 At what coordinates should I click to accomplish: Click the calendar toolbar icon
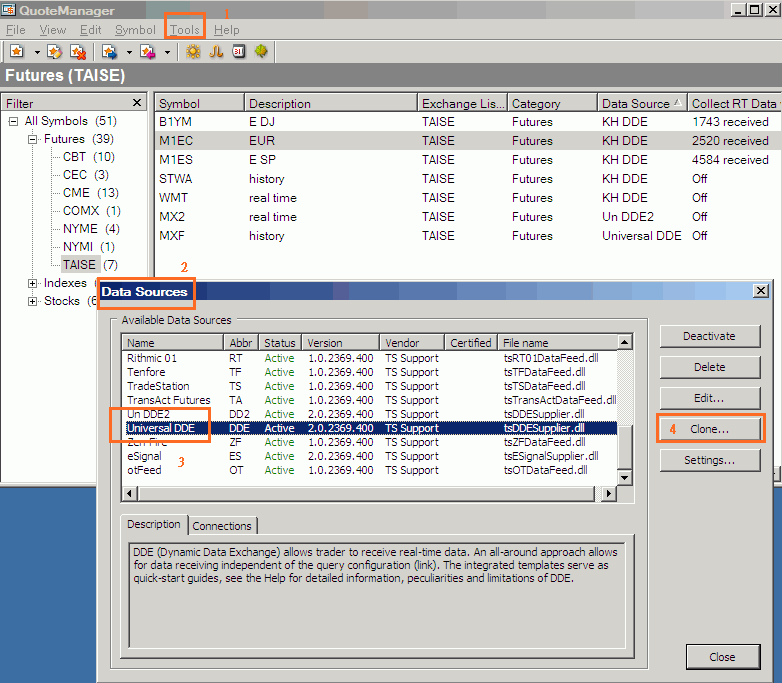(x=239, y=51)
